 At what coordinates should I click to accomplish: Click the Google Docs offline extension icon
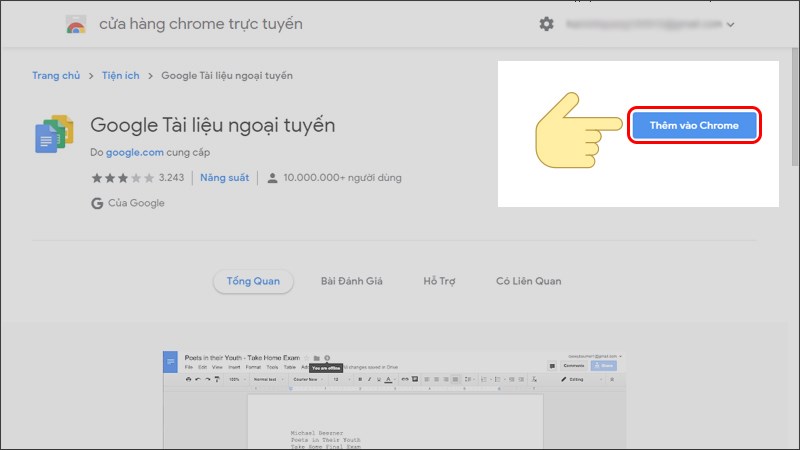pos(54,134)
